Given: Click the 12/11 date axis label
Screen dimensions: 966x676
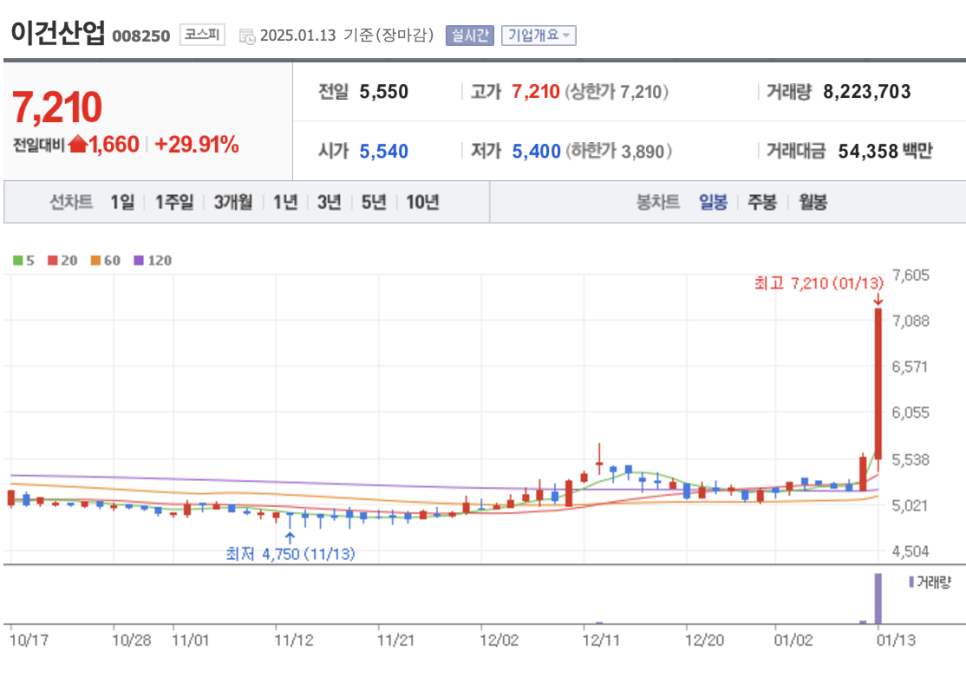Looking at the screenshot, I should point(601,640).
